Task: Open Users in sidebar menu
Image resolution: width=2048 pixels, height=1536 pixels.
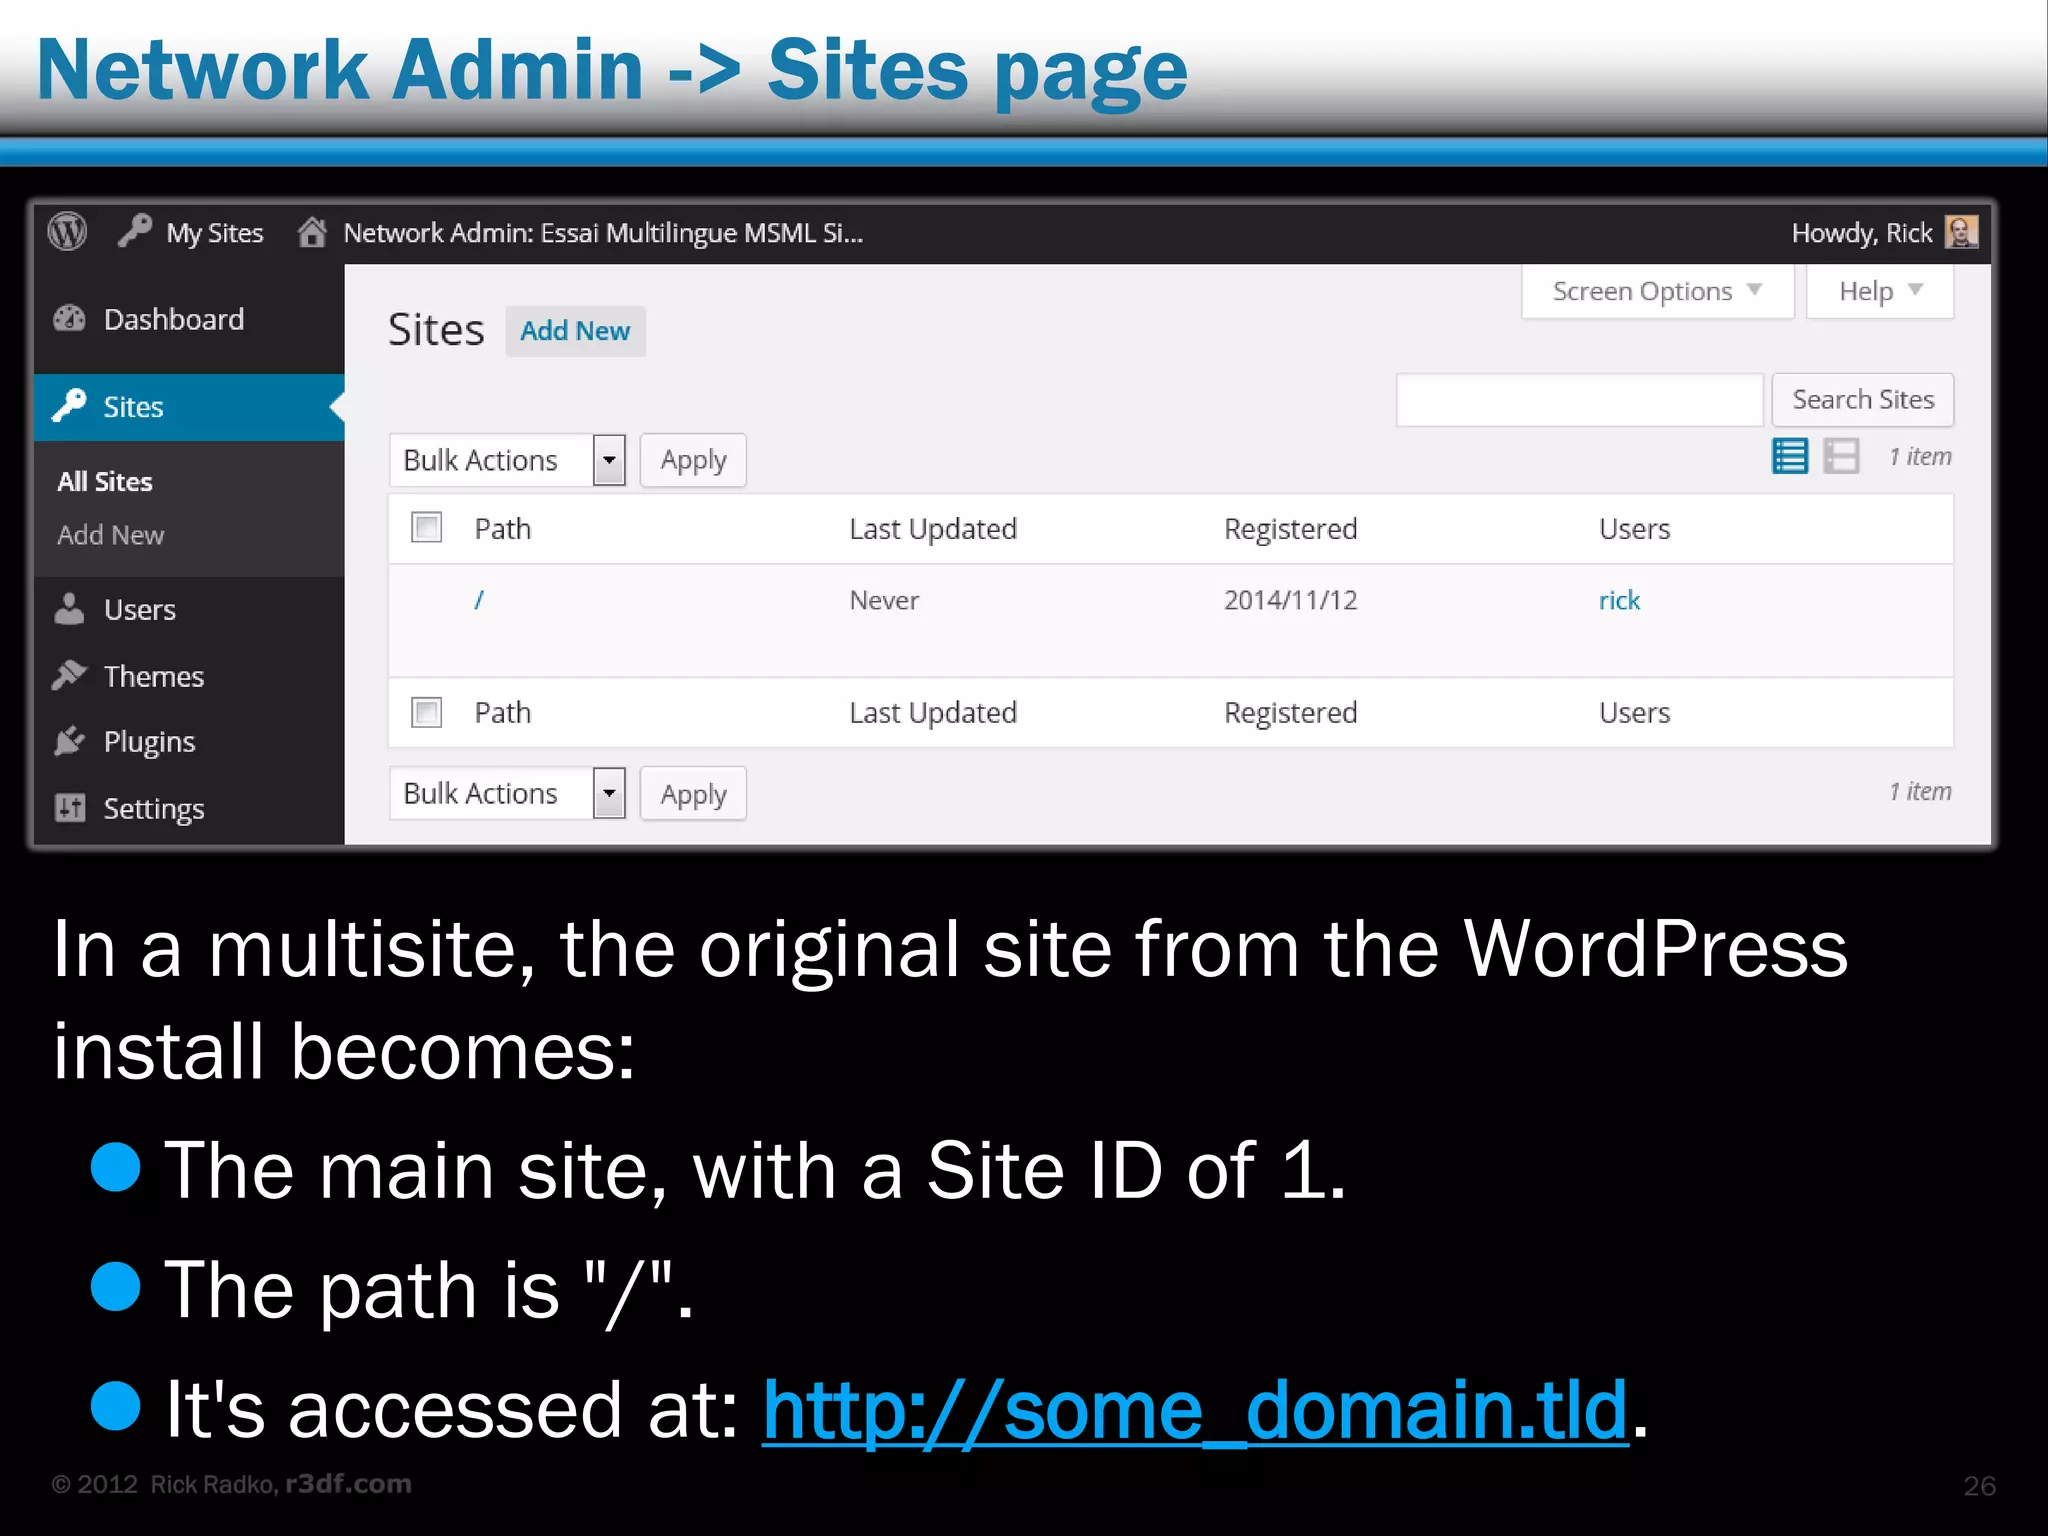Action: [x=139, y=610]
